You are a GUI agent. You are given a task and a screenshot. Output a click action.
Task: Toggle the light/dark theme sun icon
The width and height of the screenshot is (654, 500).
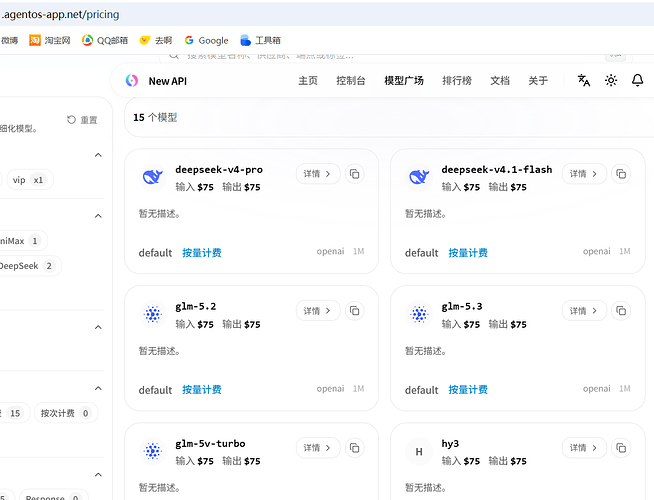pyautogui.click(x=611, y=80)
